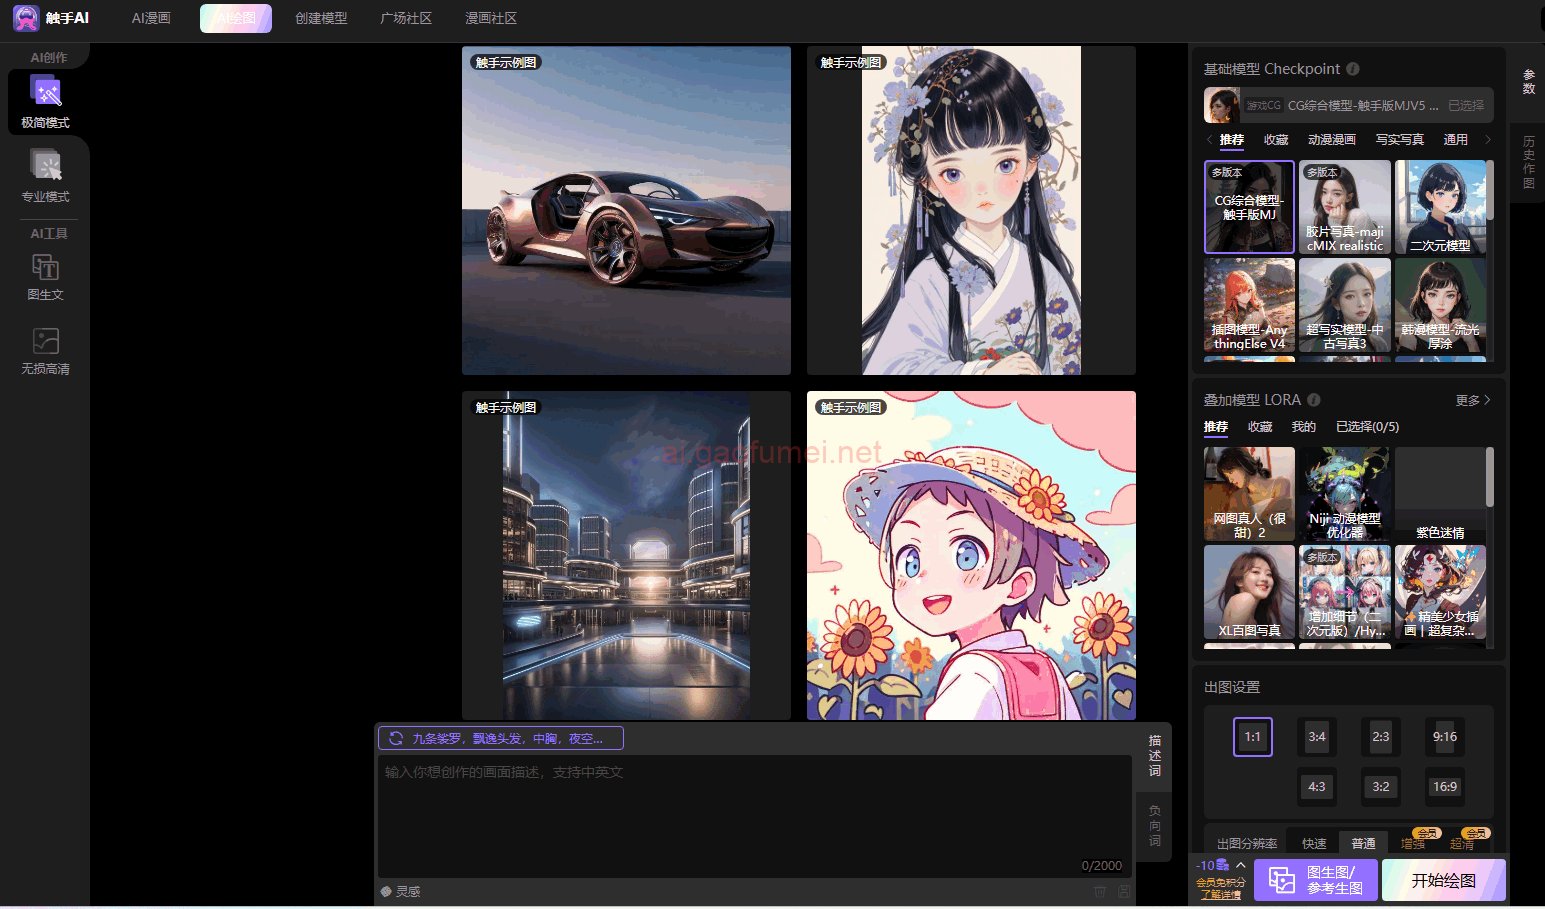Screen dimensions: 1545x909
Task: Click the trash icon below prompt box
Action: click(x=1100, y=892)
